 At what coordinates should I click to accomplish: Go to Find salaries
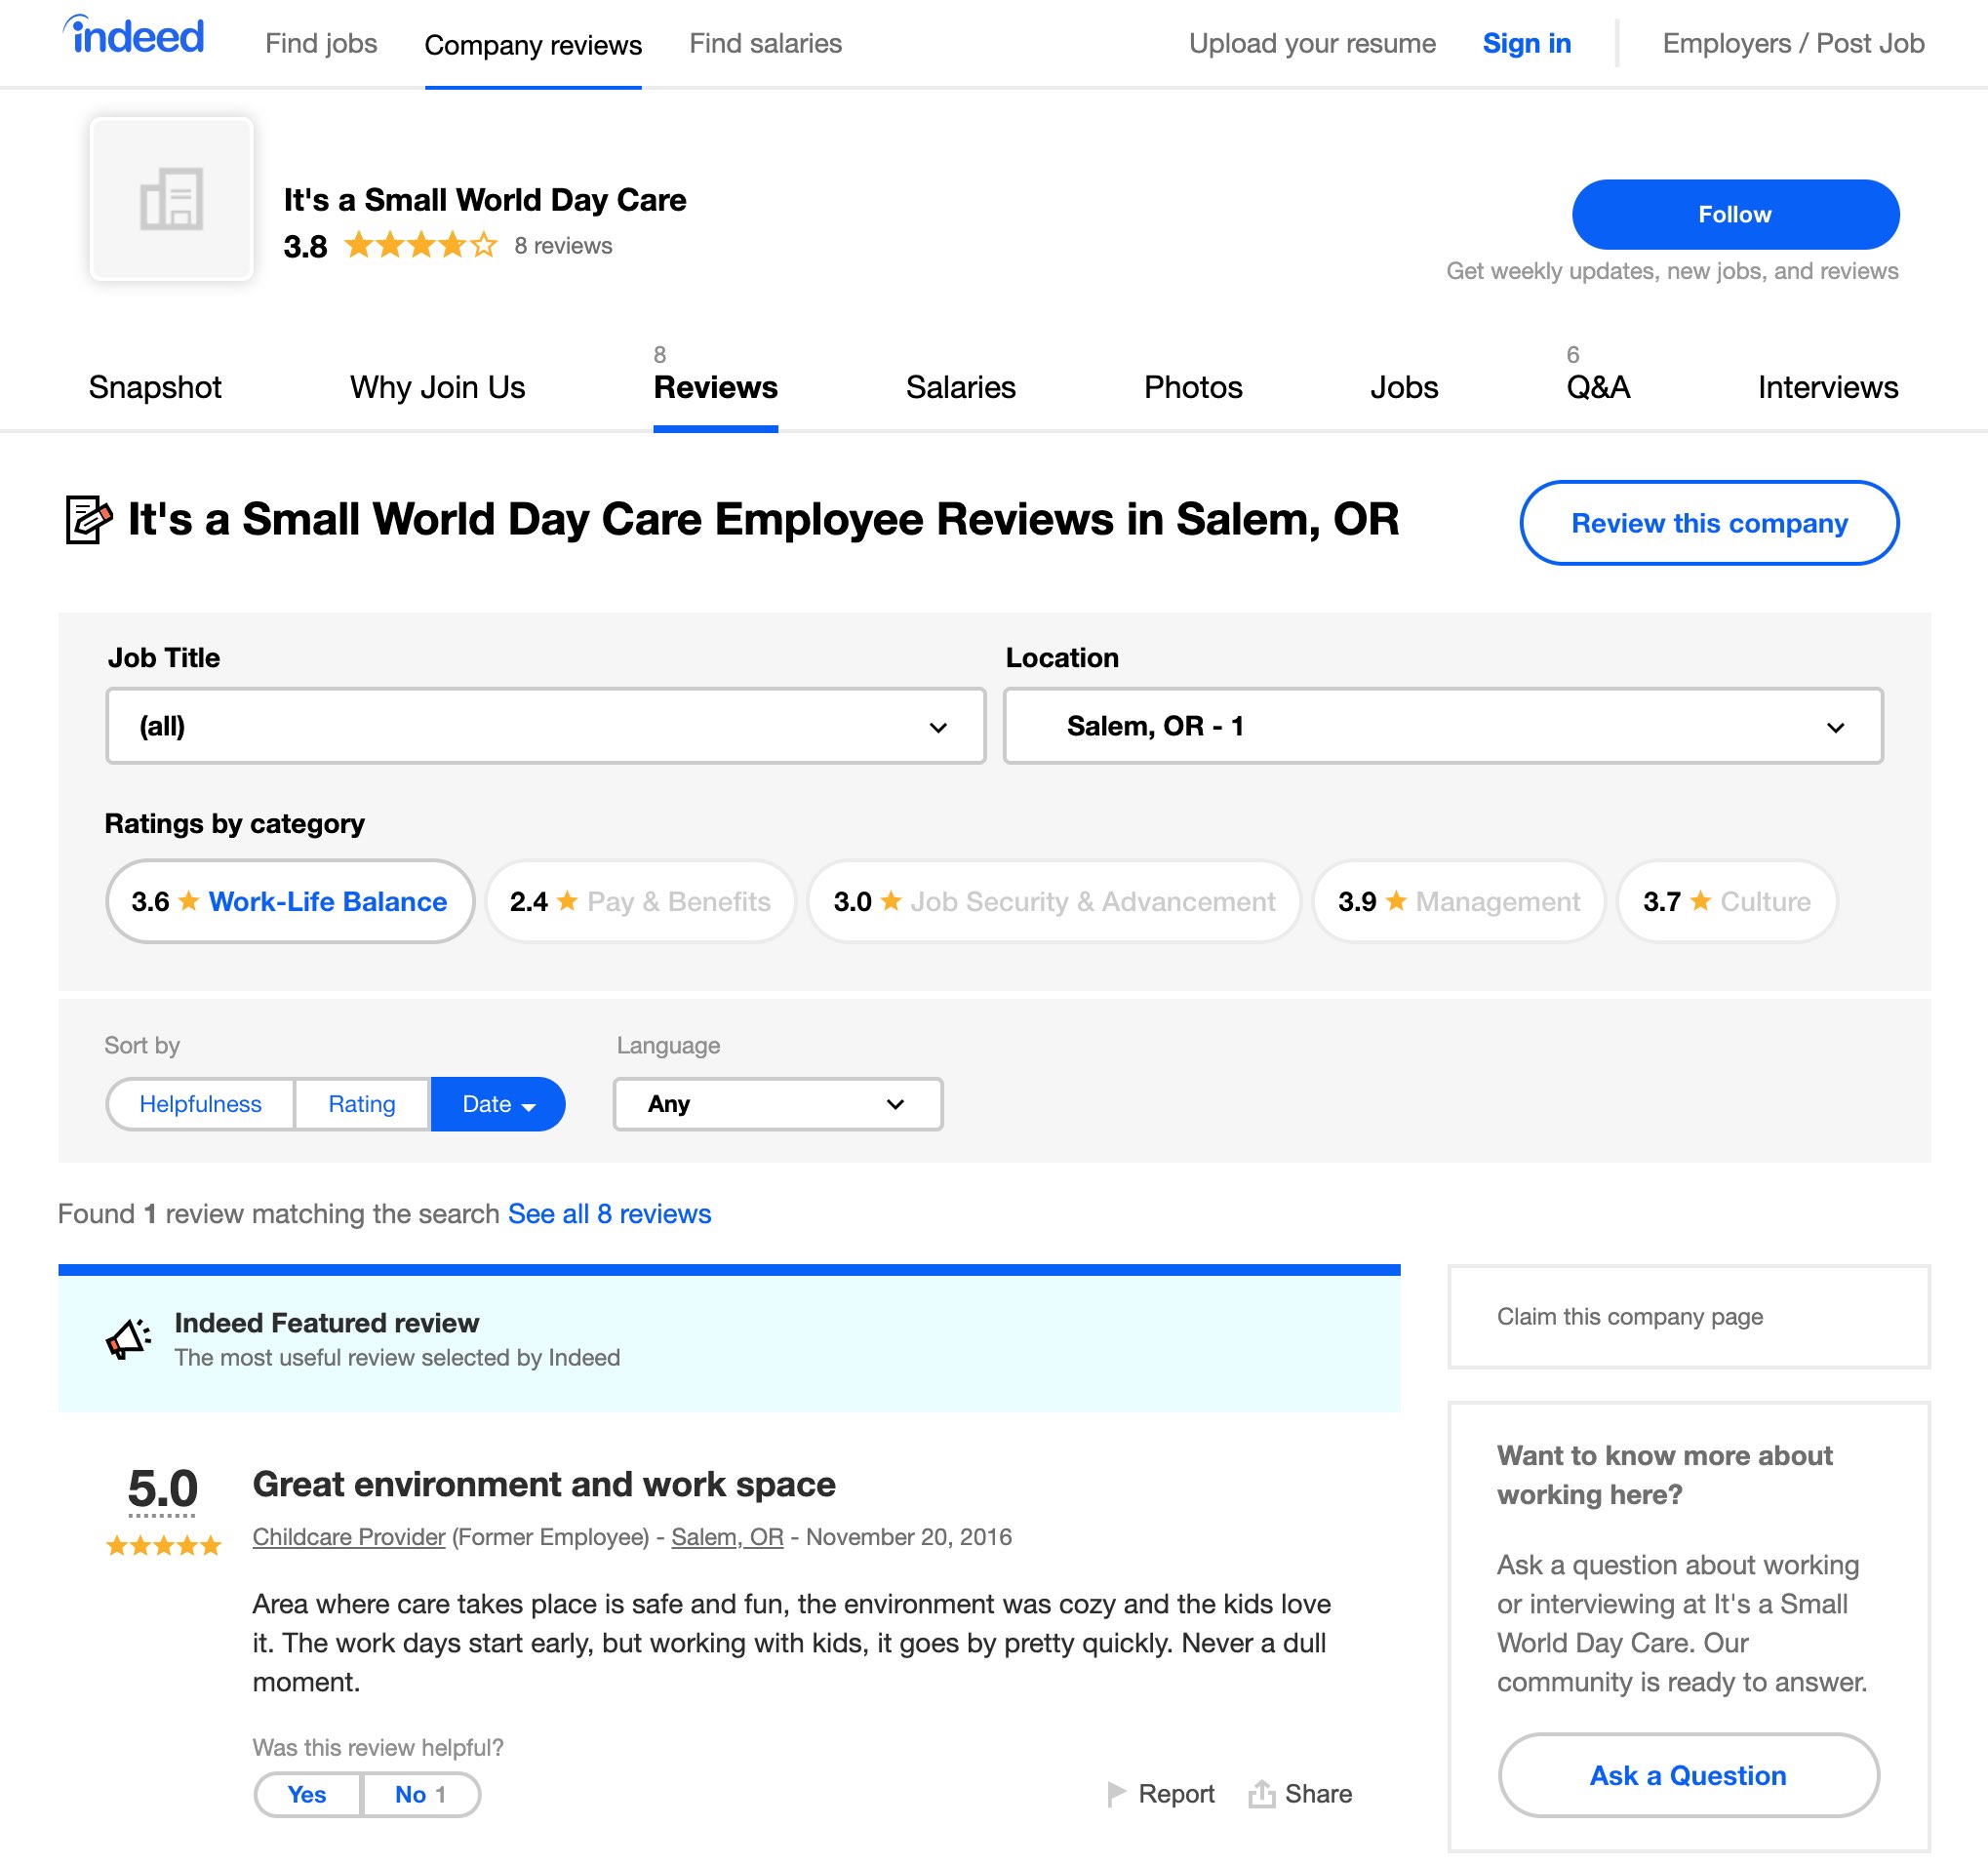765,43
